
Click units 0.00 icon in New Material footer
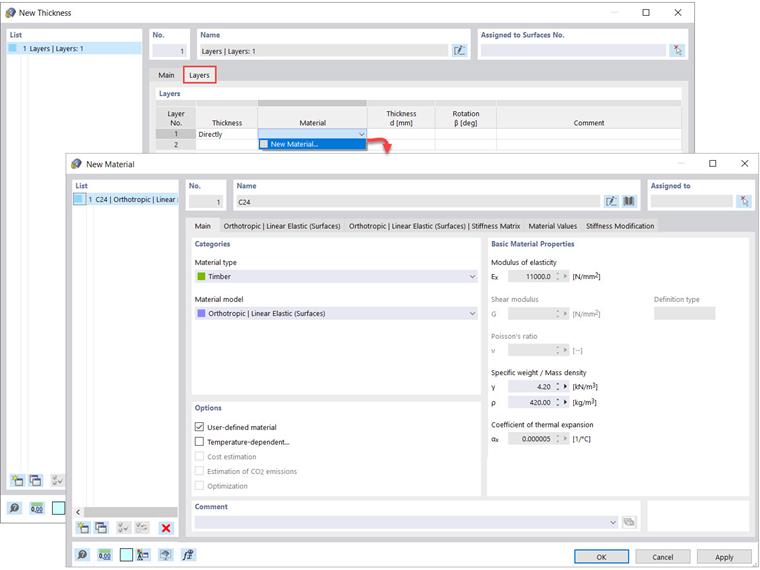(x=105, y=554)
